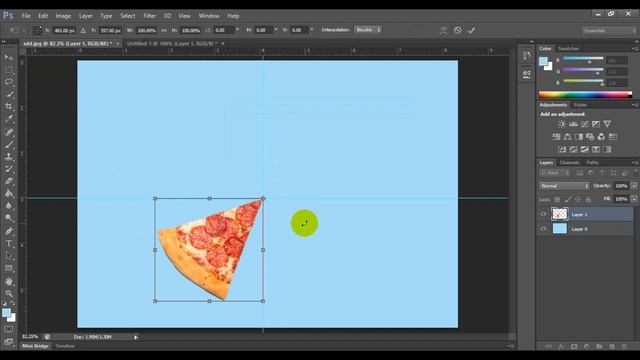Add a layer mask from Layers footer

pos(574,347)
